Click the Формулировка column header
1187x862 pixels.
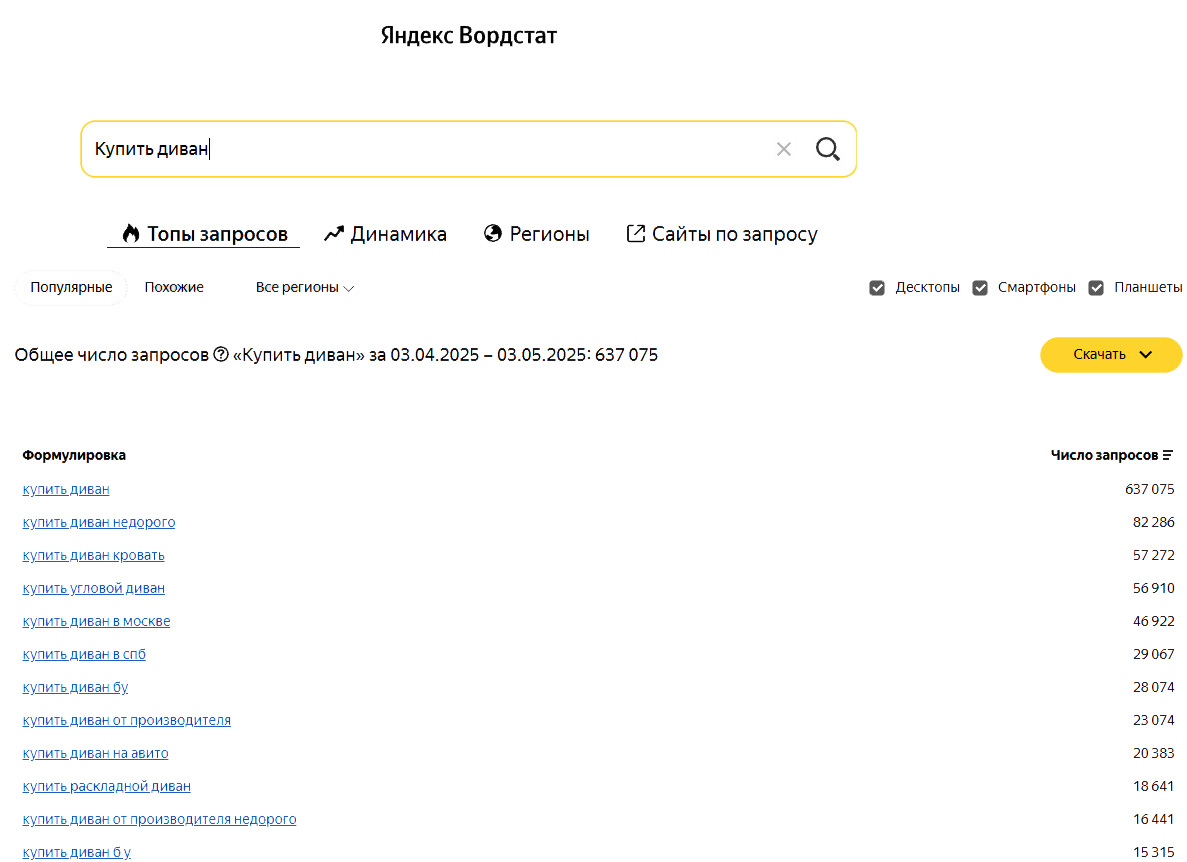(74, 455)
